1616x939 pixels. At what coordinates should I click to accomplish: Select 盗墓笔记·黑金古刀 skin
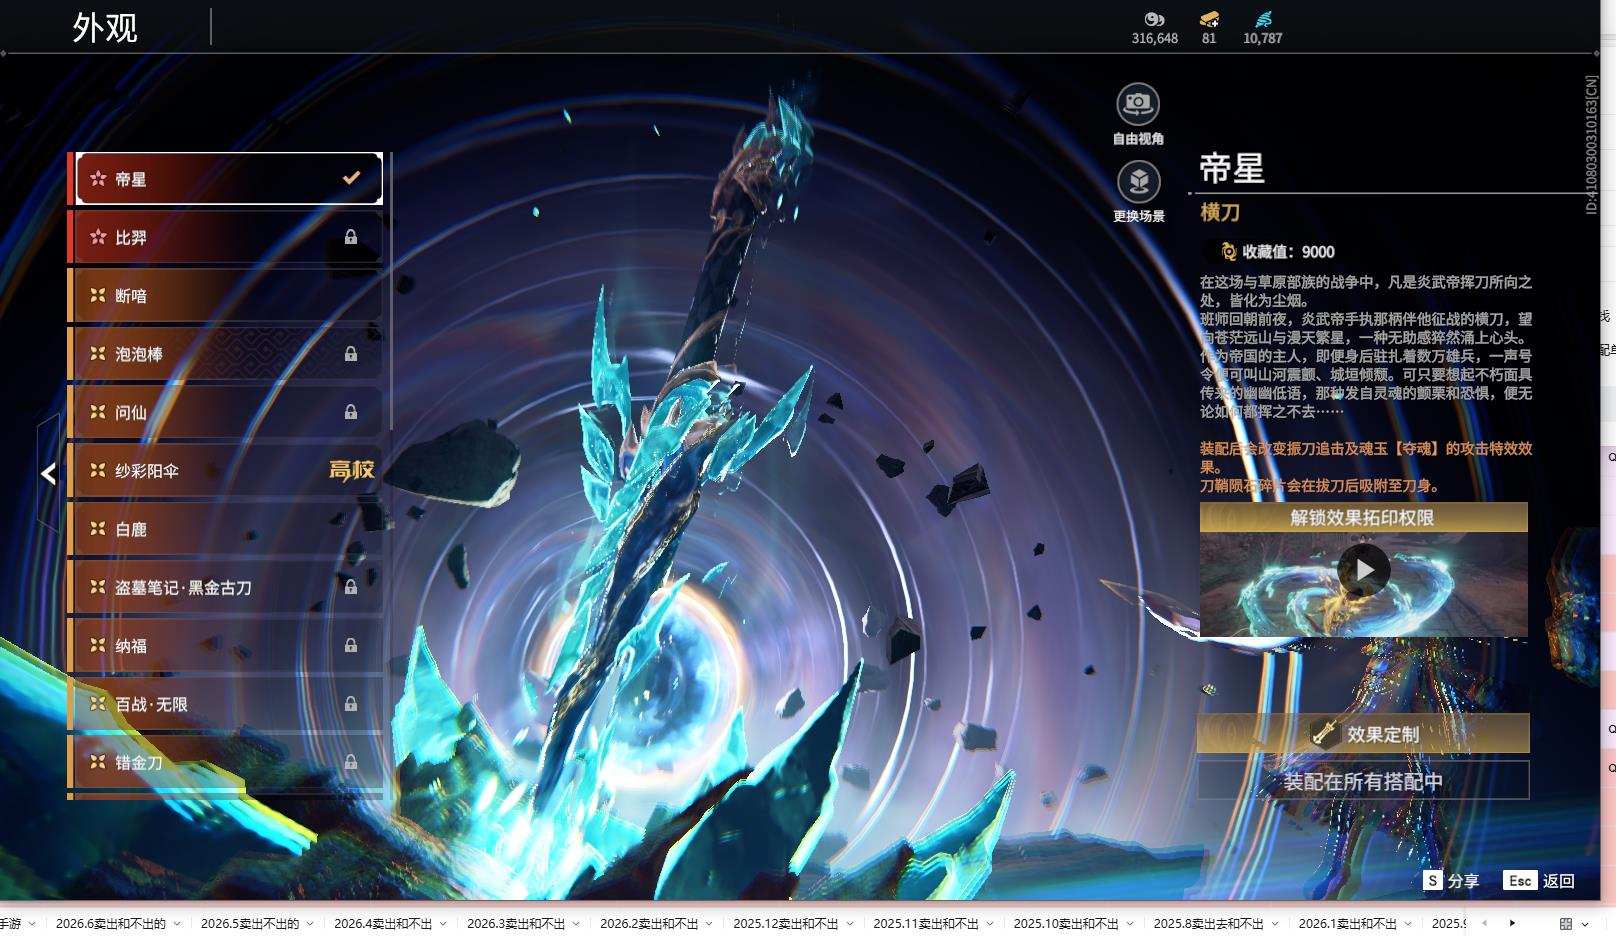point(229,587)
